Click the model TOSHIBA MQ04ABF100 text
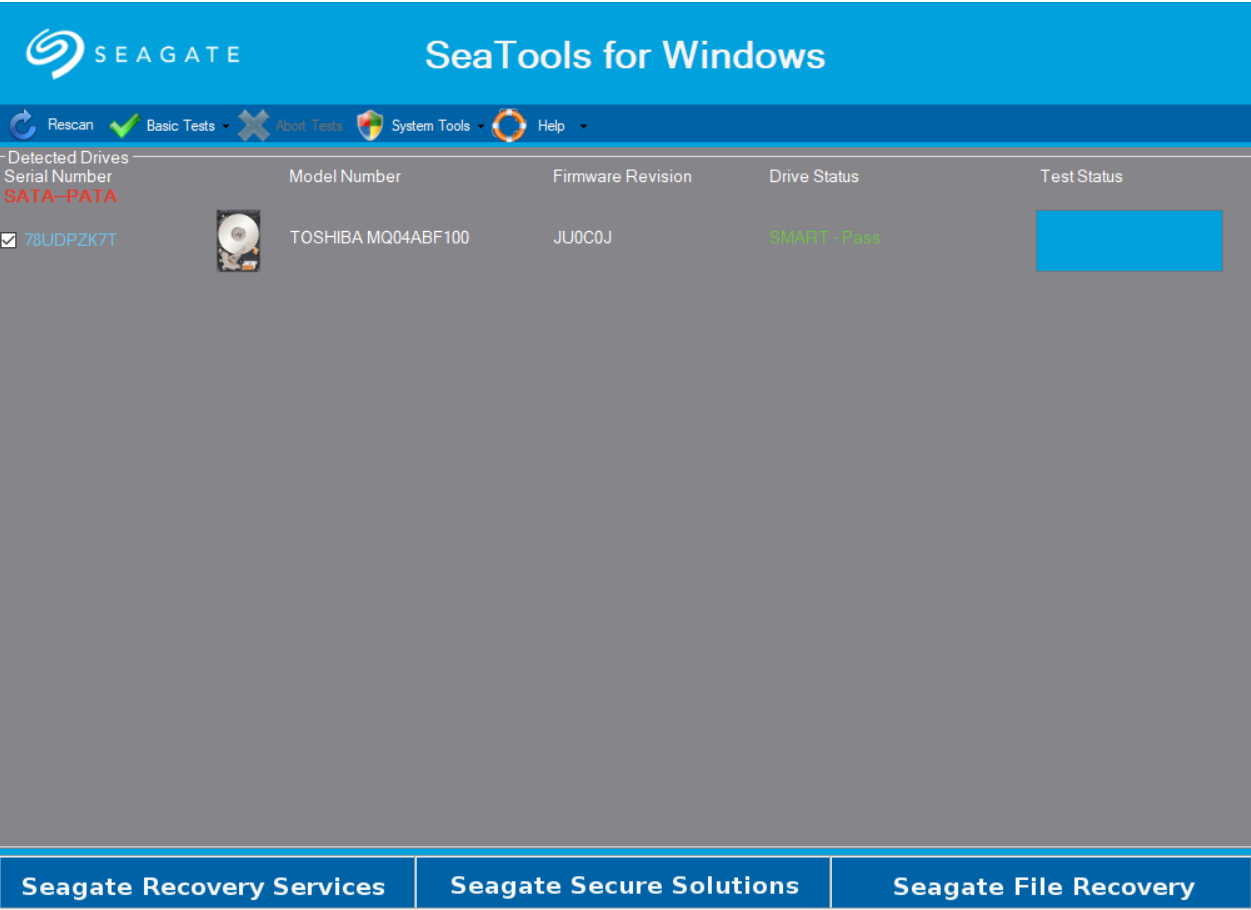This screenshot has width=1251, height=910. point(379,238)
